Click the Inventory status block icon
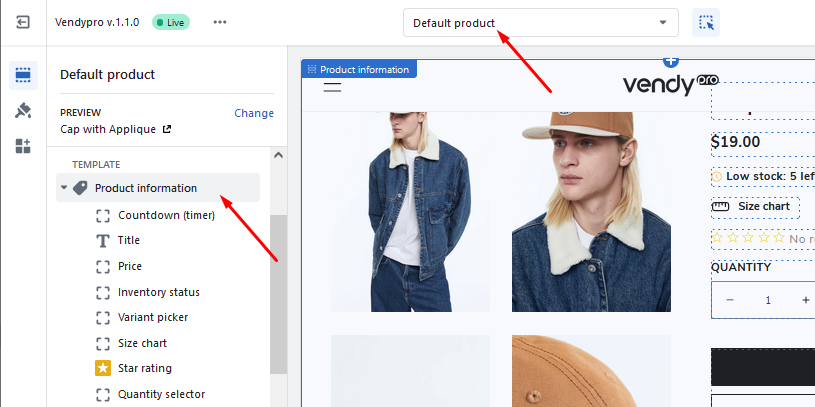Viewport: 815px width, 407px height. (103, 292)
